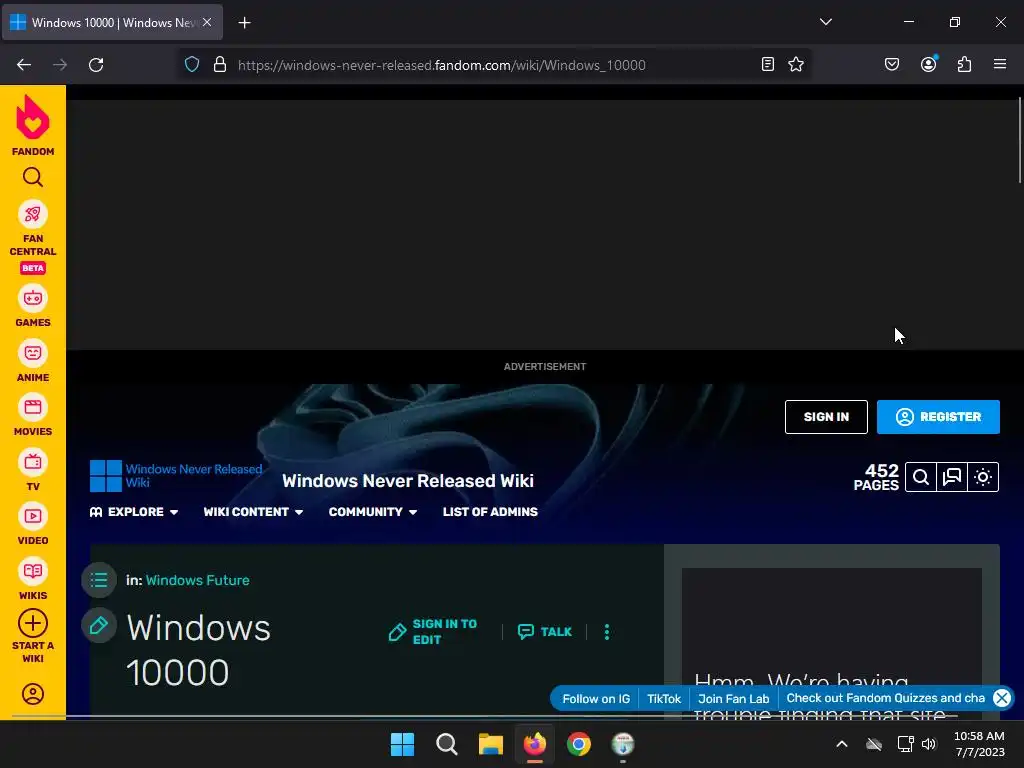
Task: View site security lock info
Action: pyautogui.click(x=220, y=64)
